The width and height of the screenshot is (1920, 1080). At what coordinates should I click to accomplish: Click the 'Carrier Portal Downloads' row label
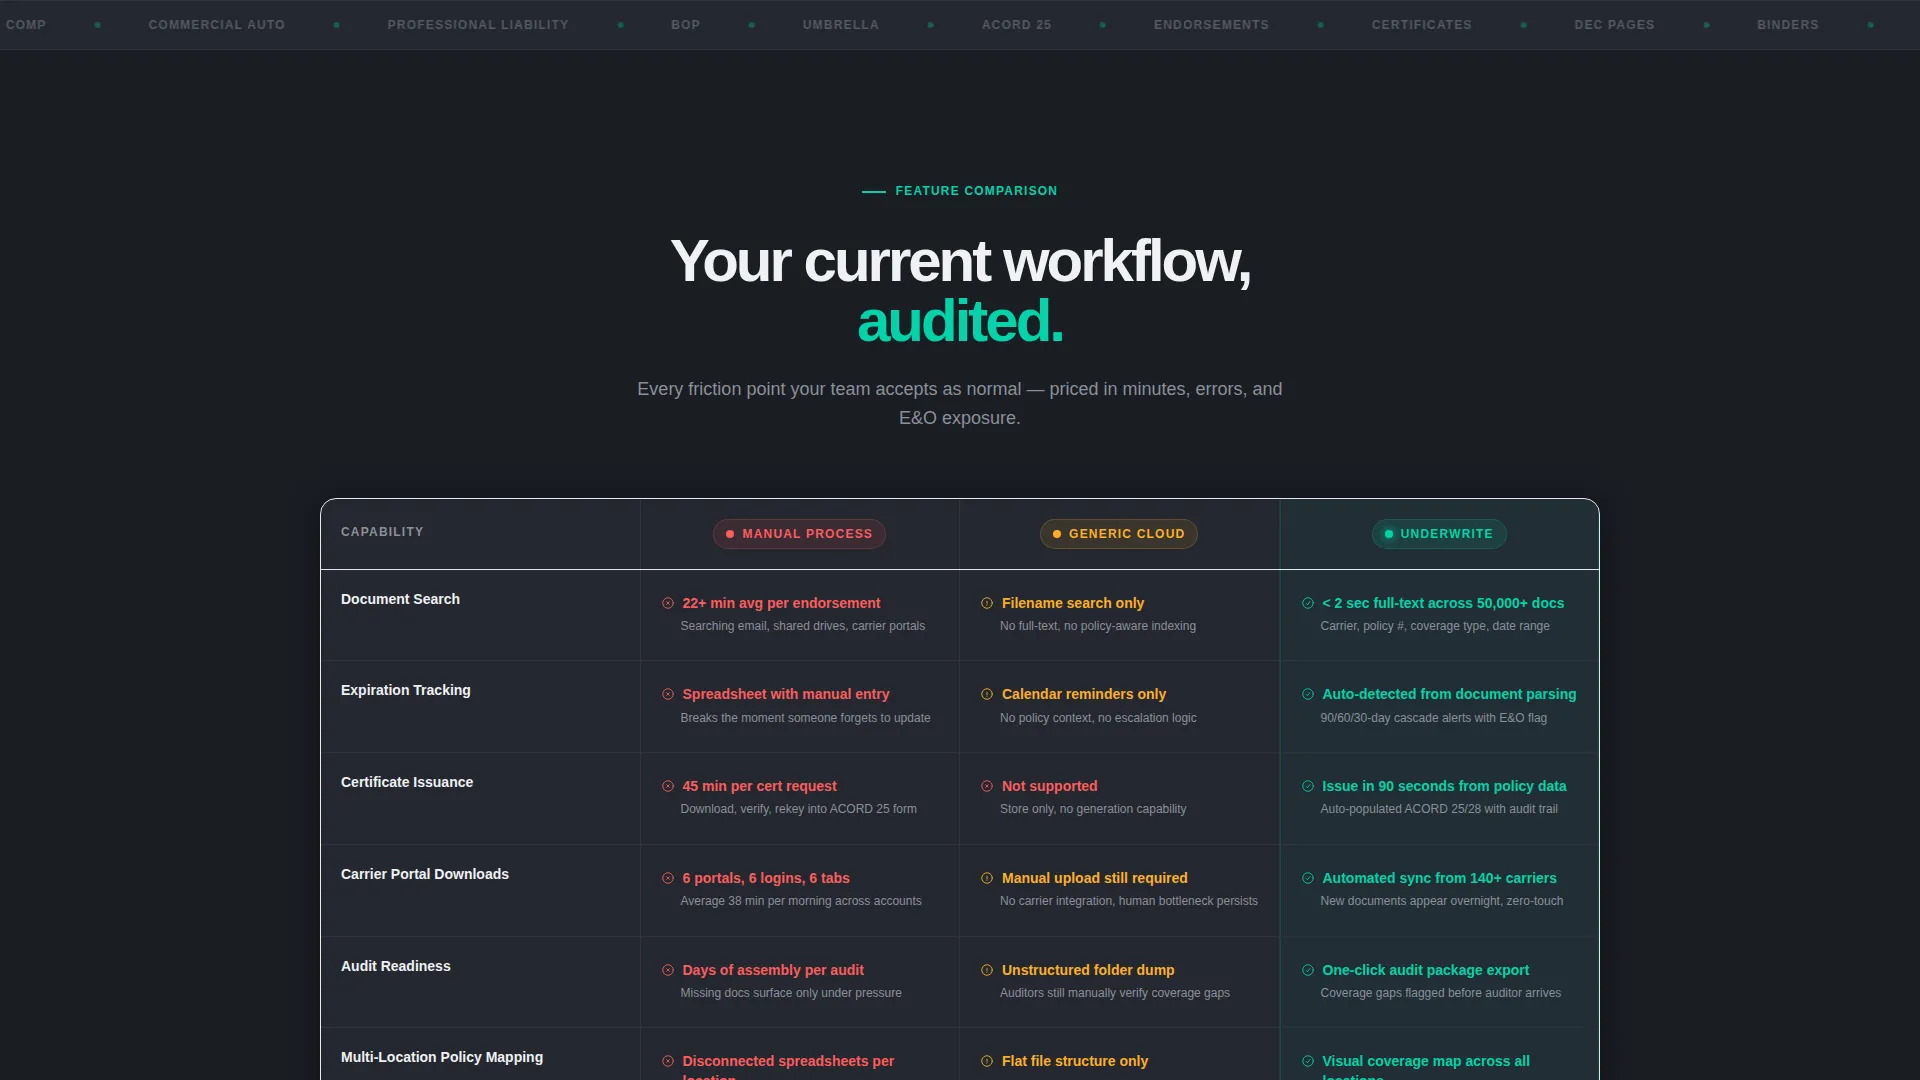coord(425,874)
